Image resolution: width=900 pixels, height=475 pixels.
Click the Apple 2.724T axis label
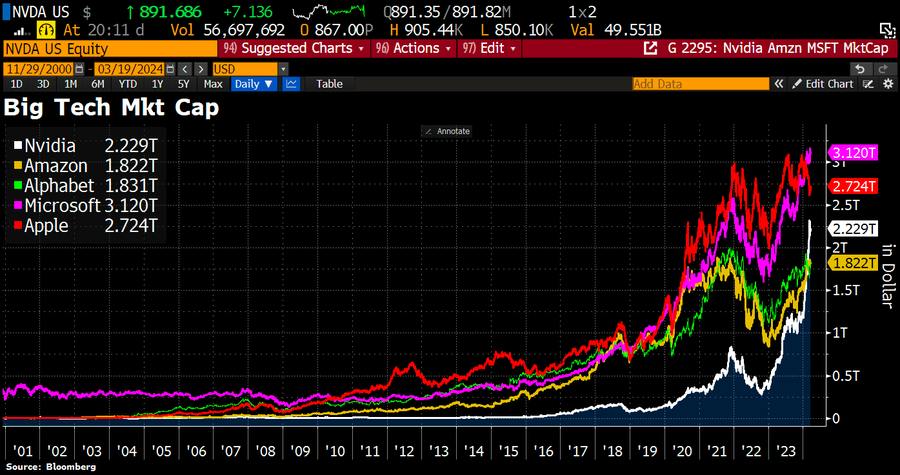click(x=853, y=186)
